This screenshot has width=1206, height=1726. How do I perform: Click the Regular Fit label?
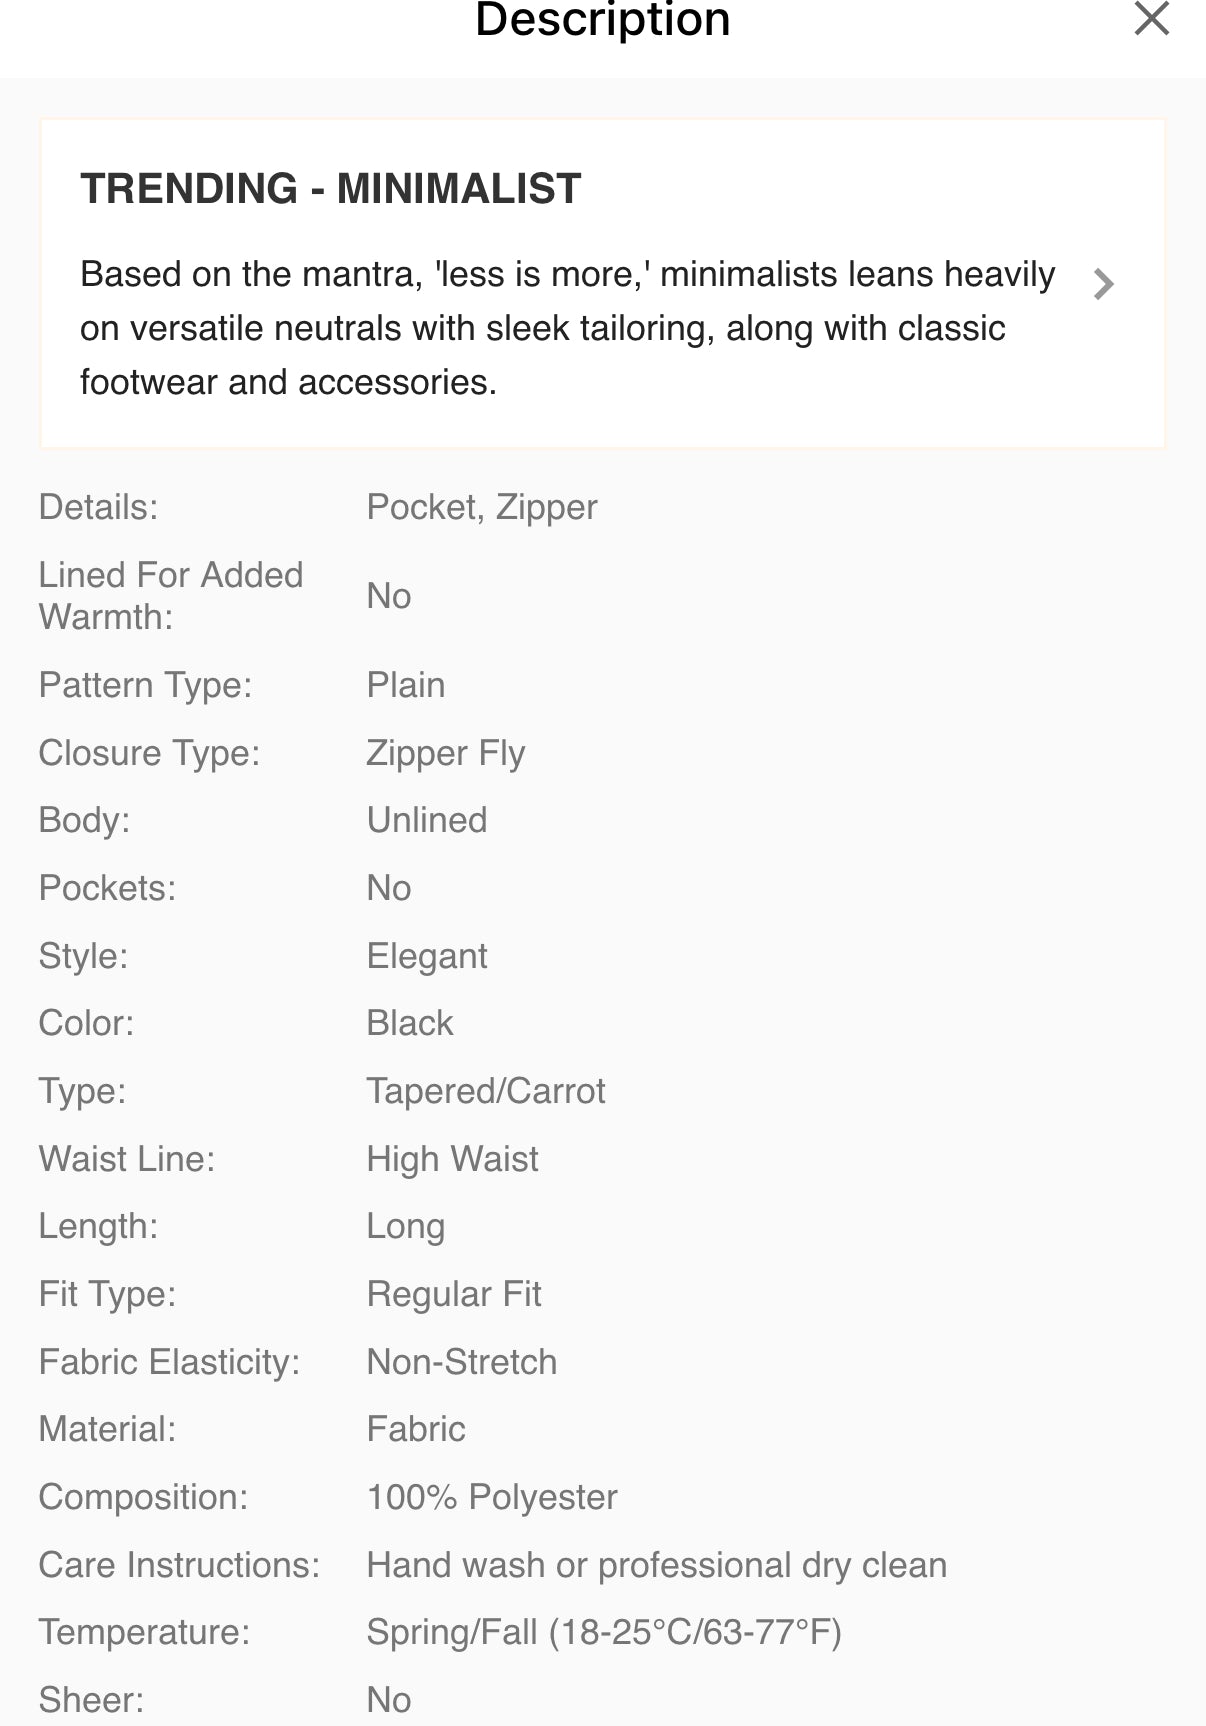pos(454,1294)
